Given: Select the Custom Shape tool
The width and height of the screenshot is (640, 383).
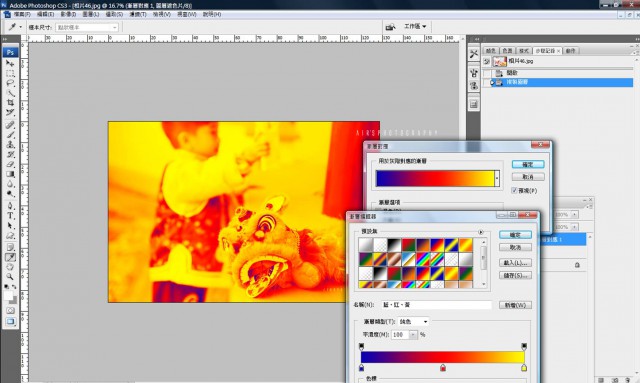Looking at the screenshot, I should tap(10, 235).
